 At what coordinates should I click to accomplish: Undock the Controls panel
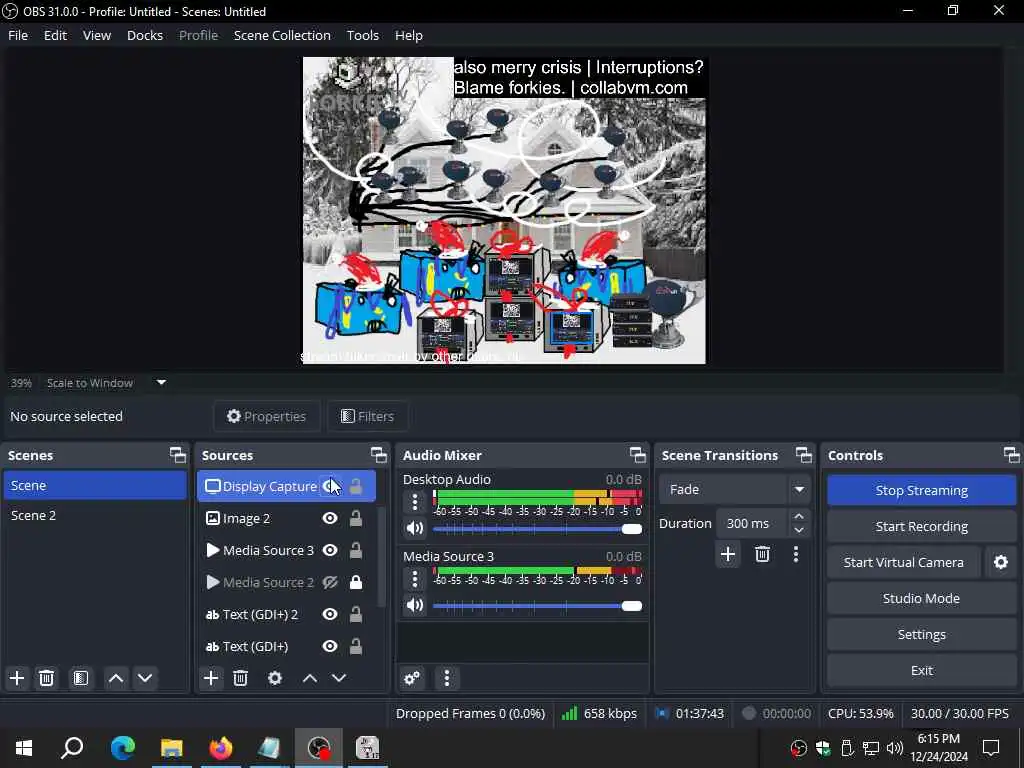[x=1011, y=455]
